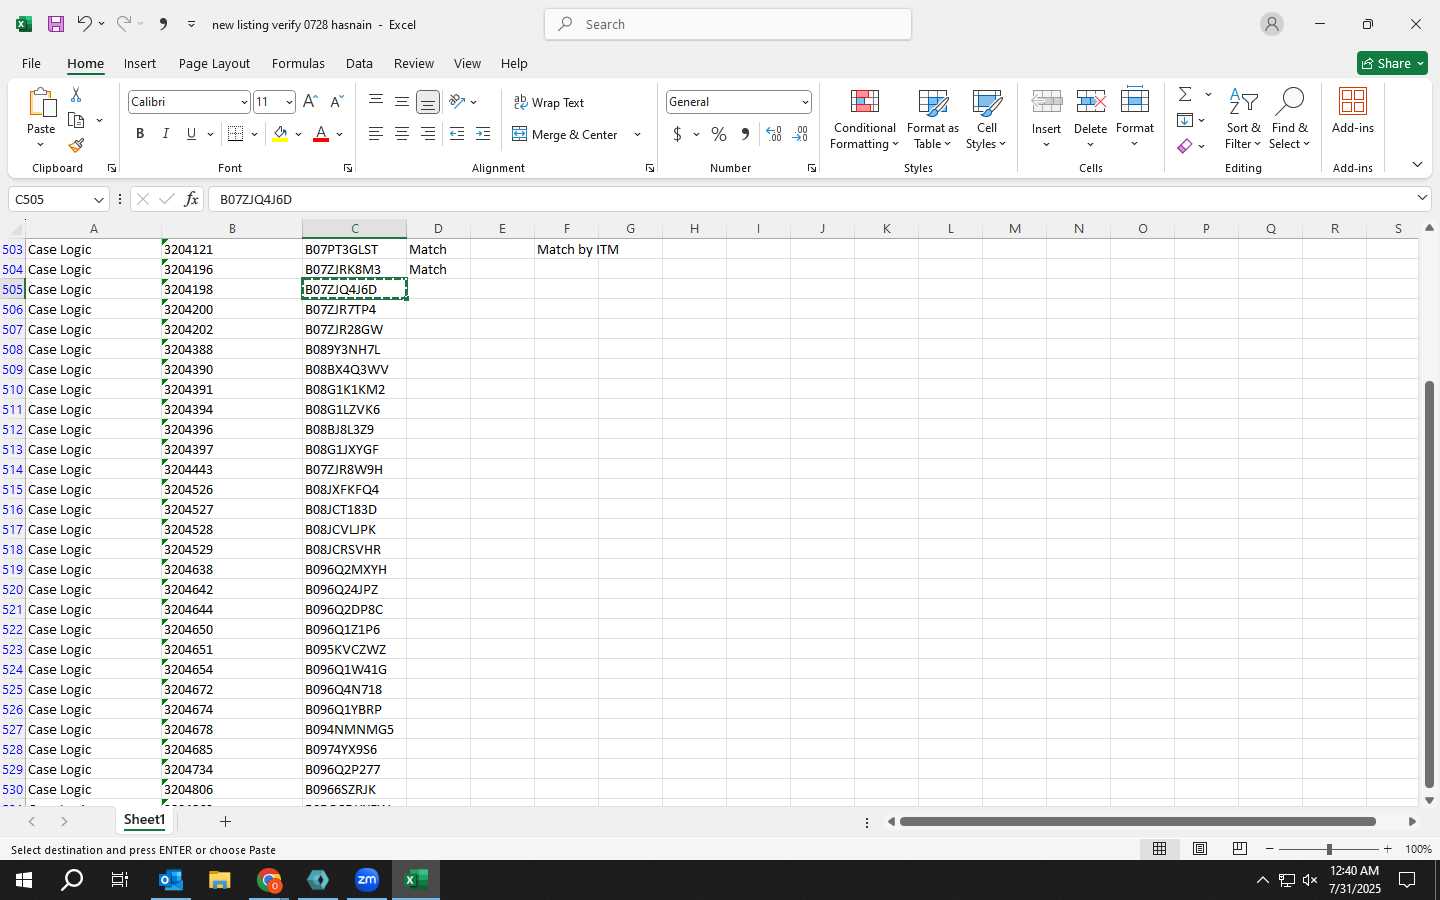Apply middle align to cells

[x=402, y=102]
